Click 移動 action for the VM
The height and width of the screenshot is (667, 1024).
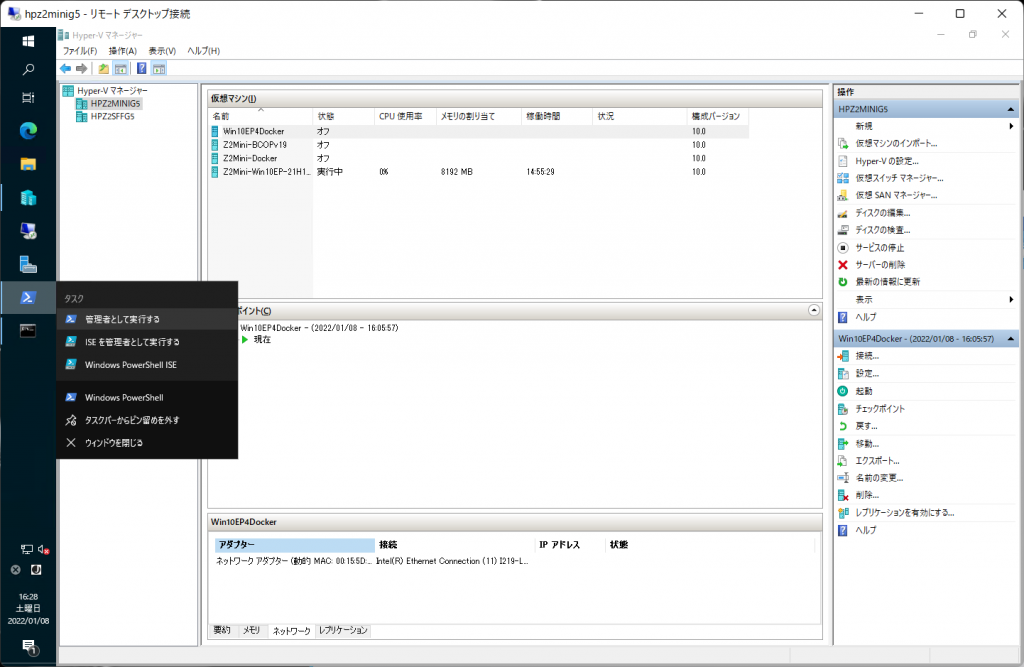(867, 444)
